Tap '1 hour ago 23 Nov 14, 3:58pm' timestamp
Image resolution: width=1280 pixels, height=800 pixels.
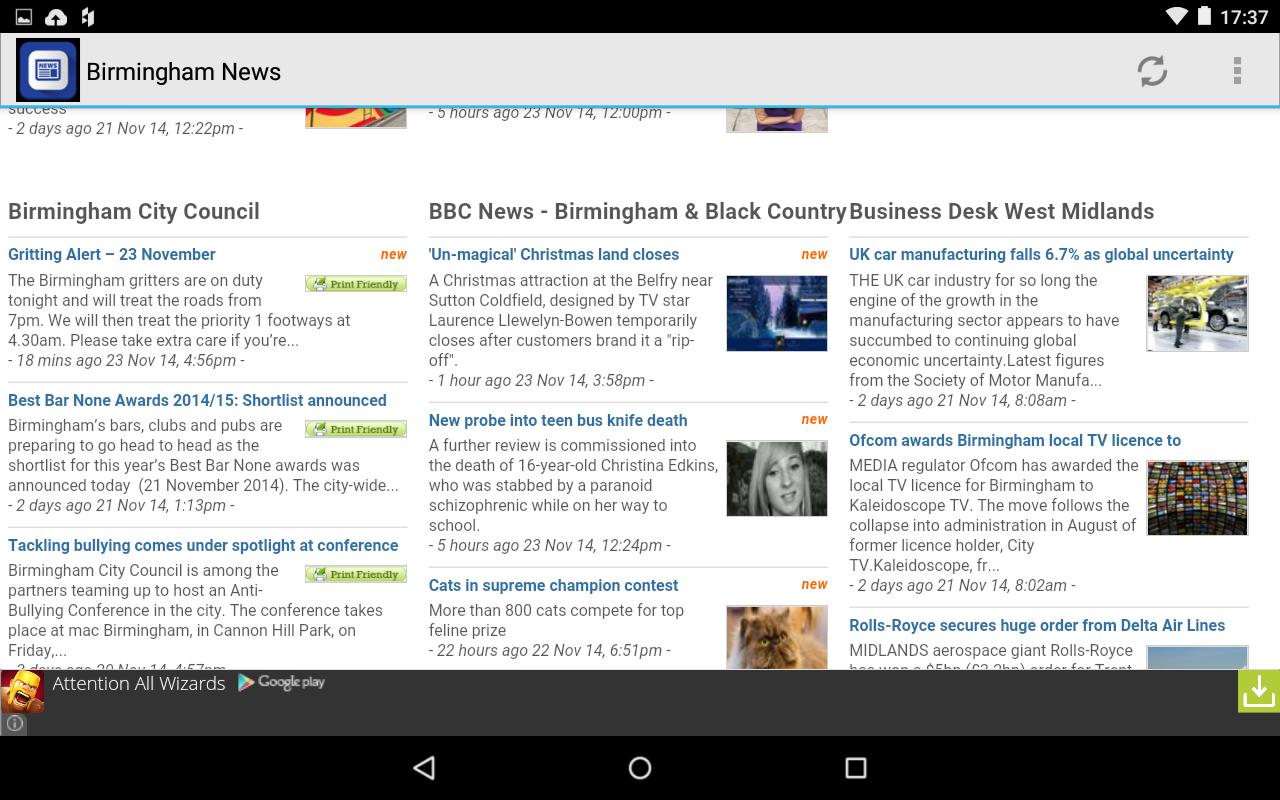[541, 380]
